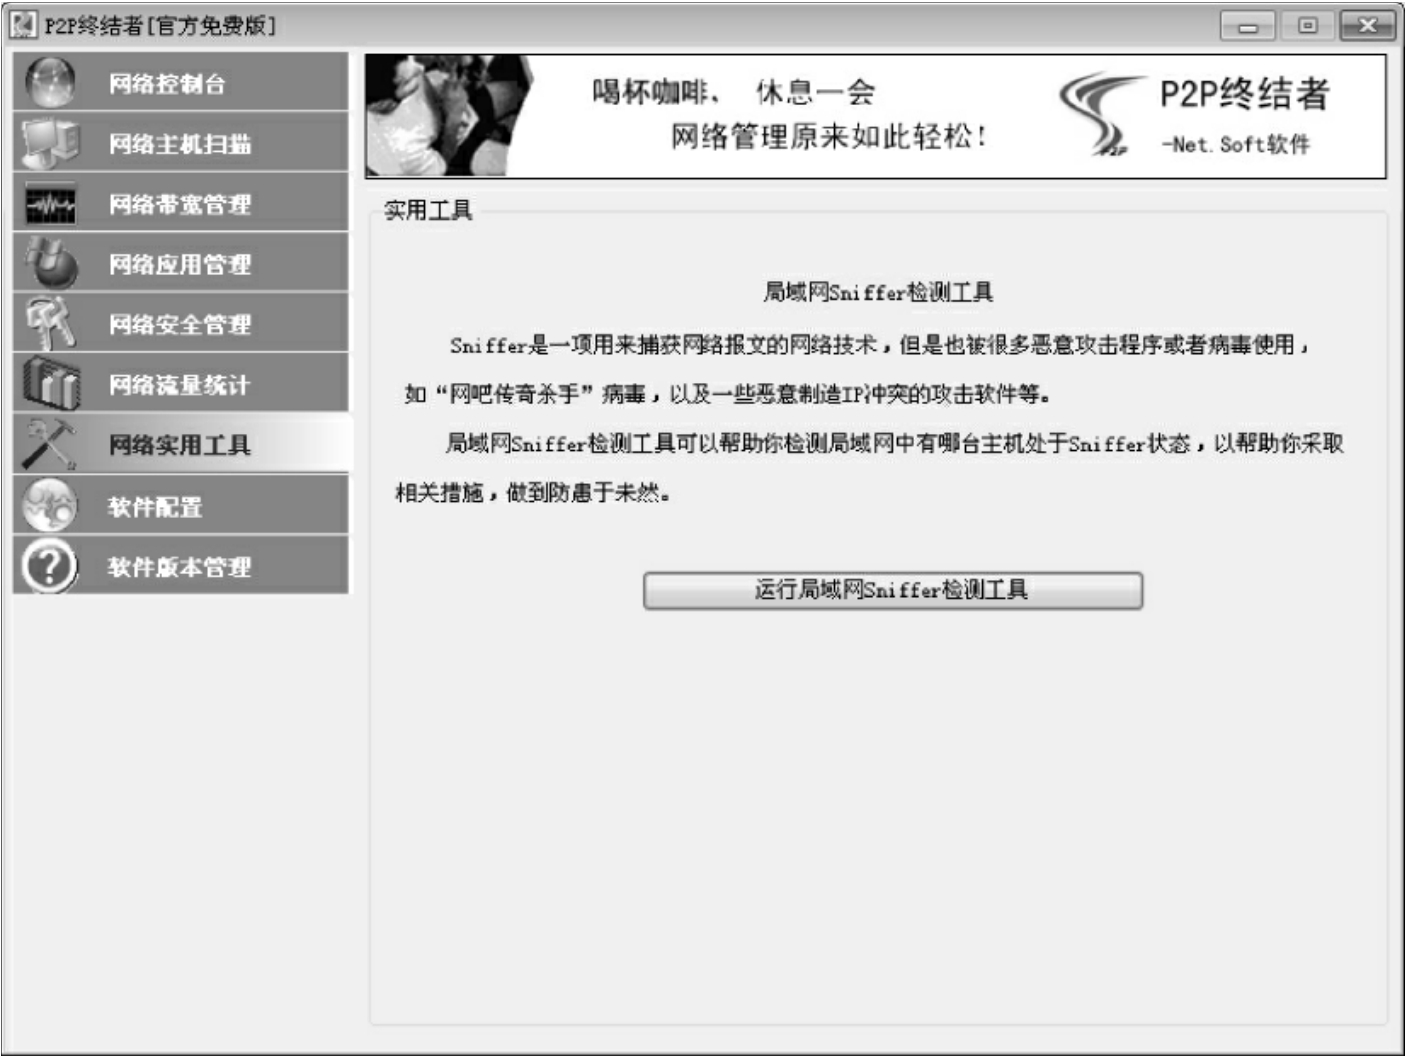Maximize the P2P终结者 window
Viewport: 1405px width, 1056px height.
(x=1307, y=26)
